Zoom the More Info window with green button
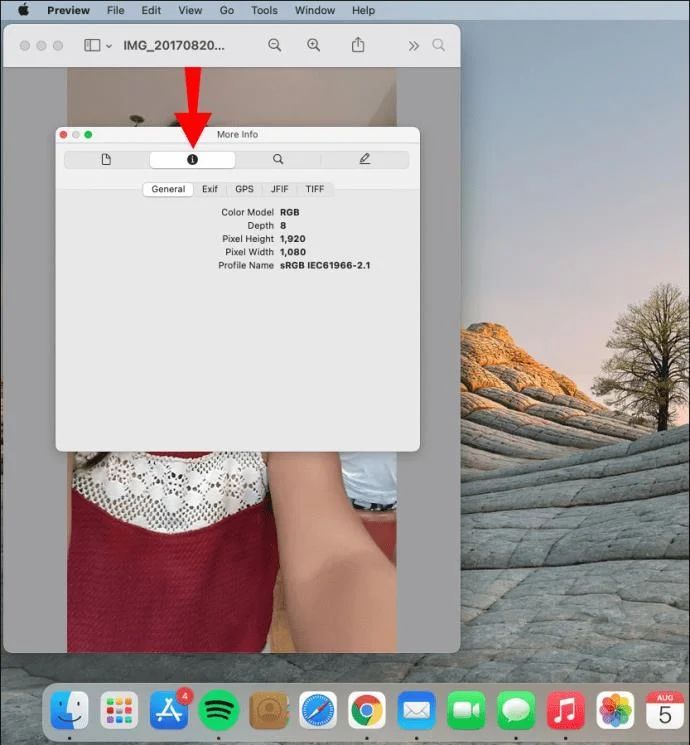Viewport: 690px width, 745px height. 88,135
